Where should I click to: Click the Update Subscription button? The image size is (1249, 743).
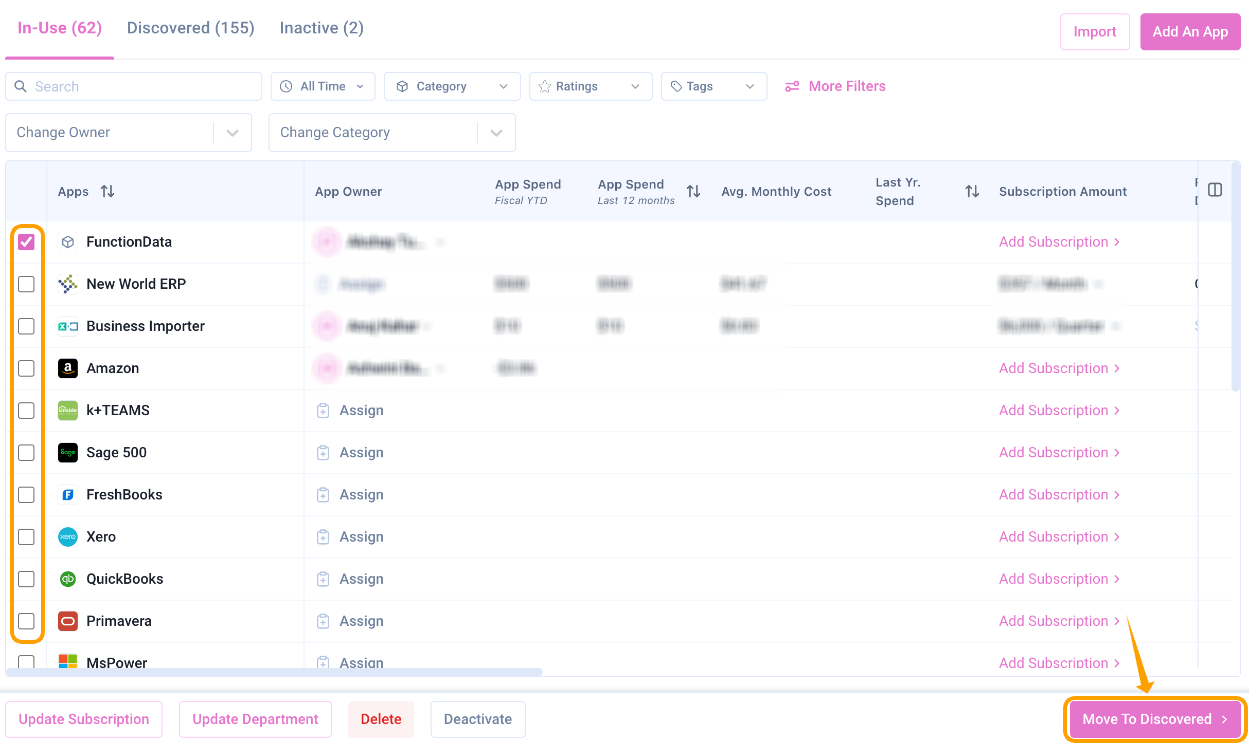84,719
